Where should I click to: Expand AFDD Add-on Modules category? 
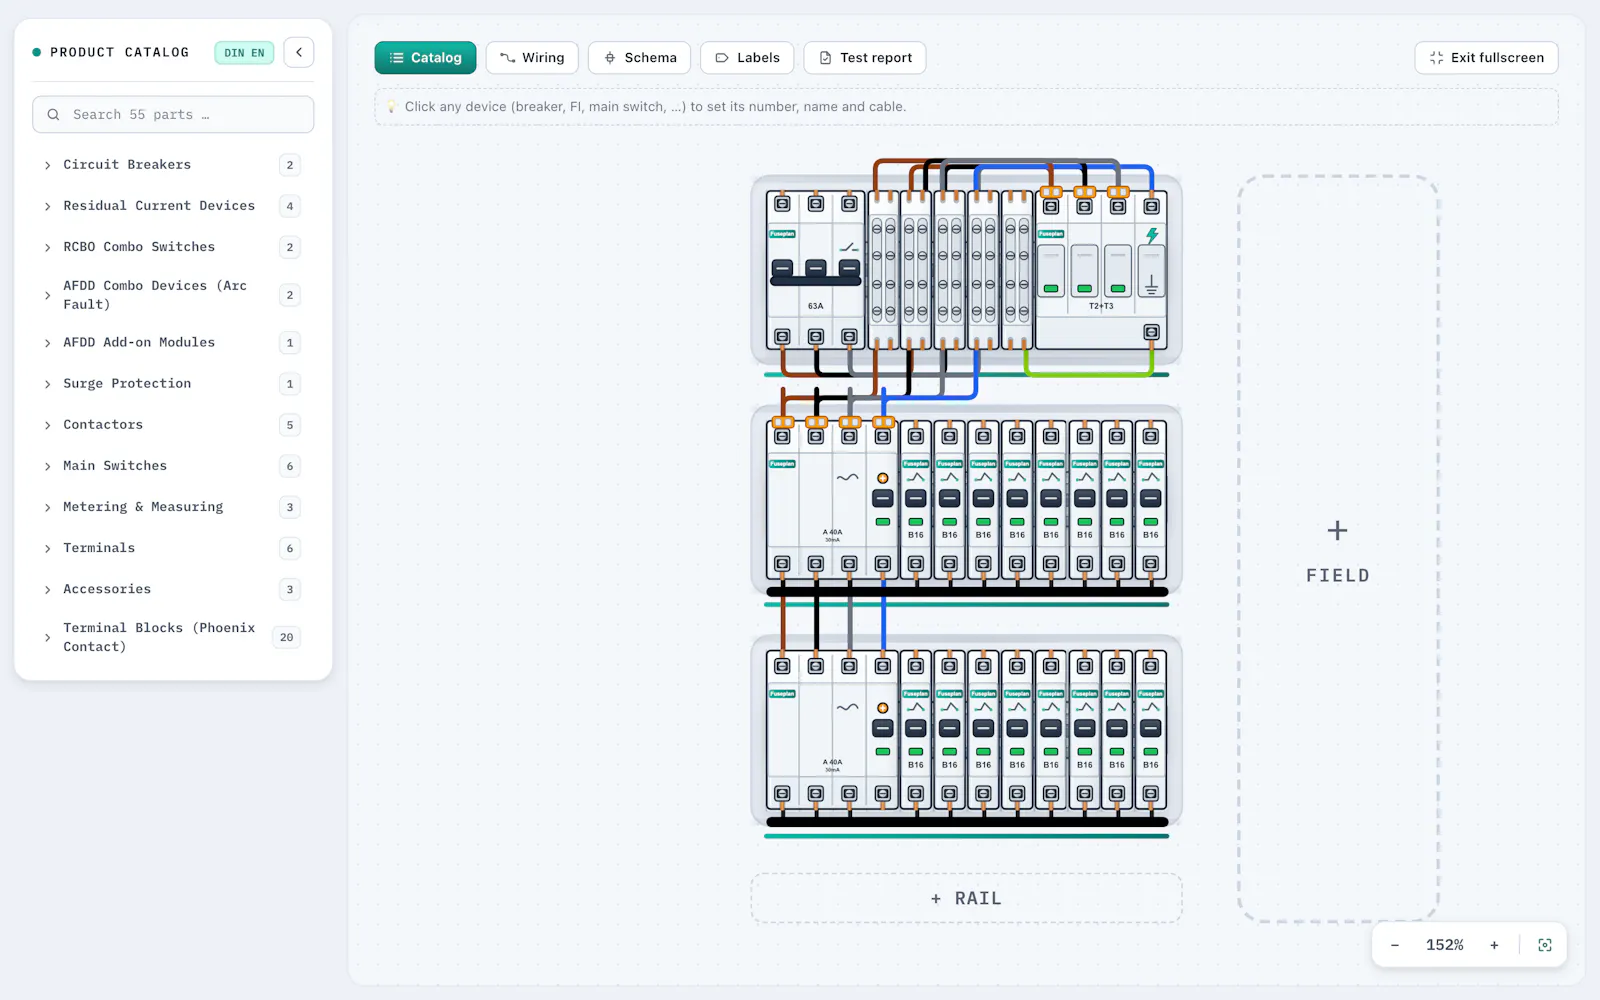(173, 343)
